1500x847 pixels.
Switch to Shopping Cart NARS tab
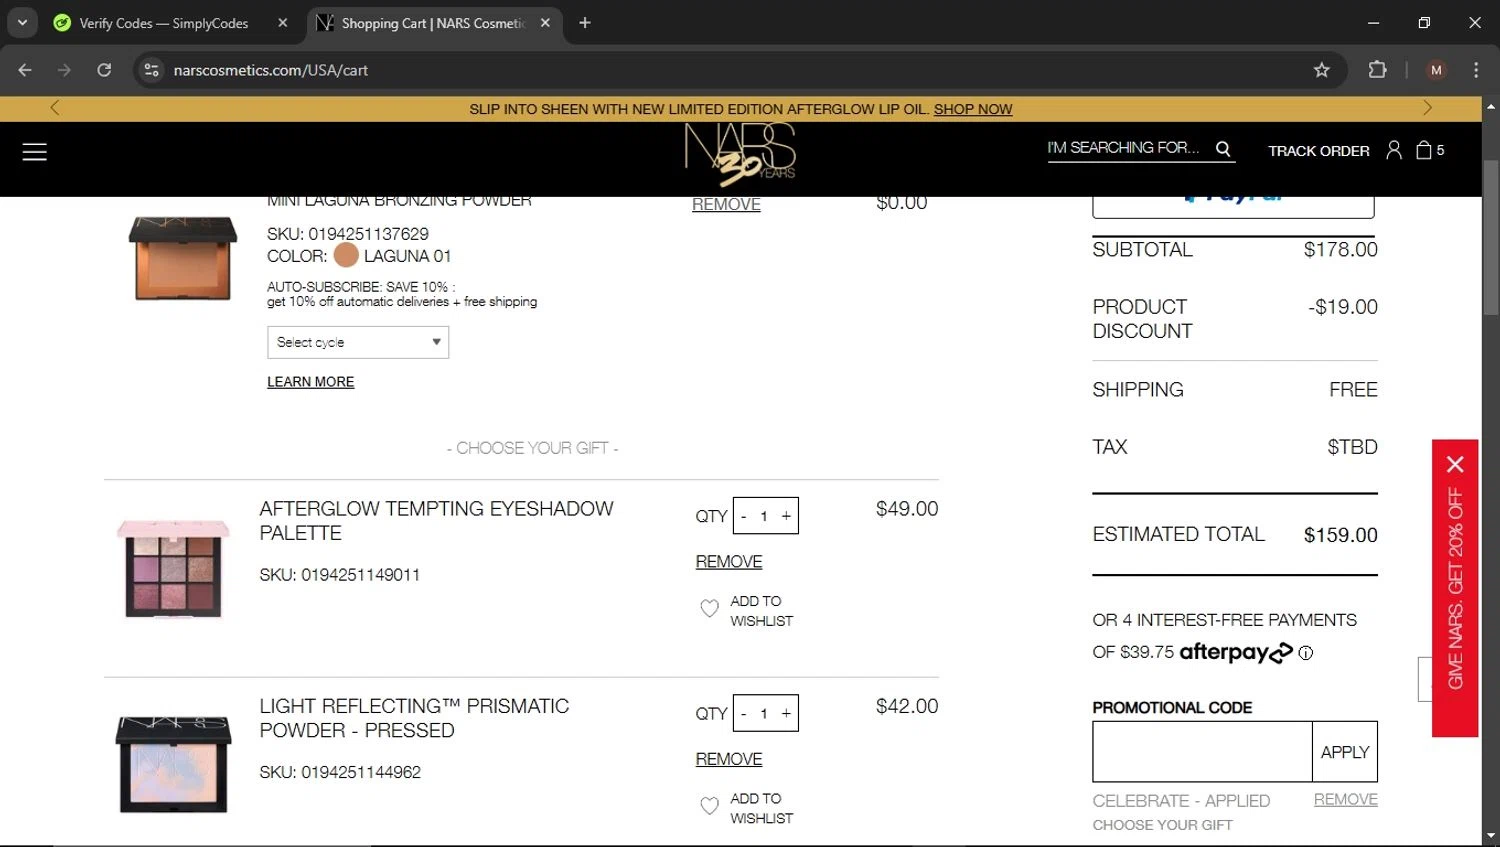pyautogui.click(x=433, y=23)
